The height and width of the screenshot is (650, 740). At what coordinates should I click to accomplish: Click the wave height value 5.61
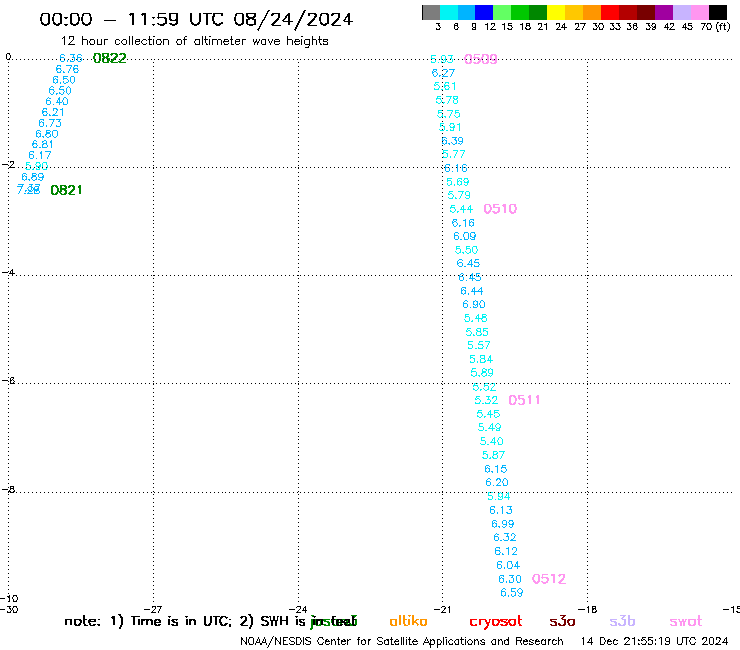tap(445, 86)
